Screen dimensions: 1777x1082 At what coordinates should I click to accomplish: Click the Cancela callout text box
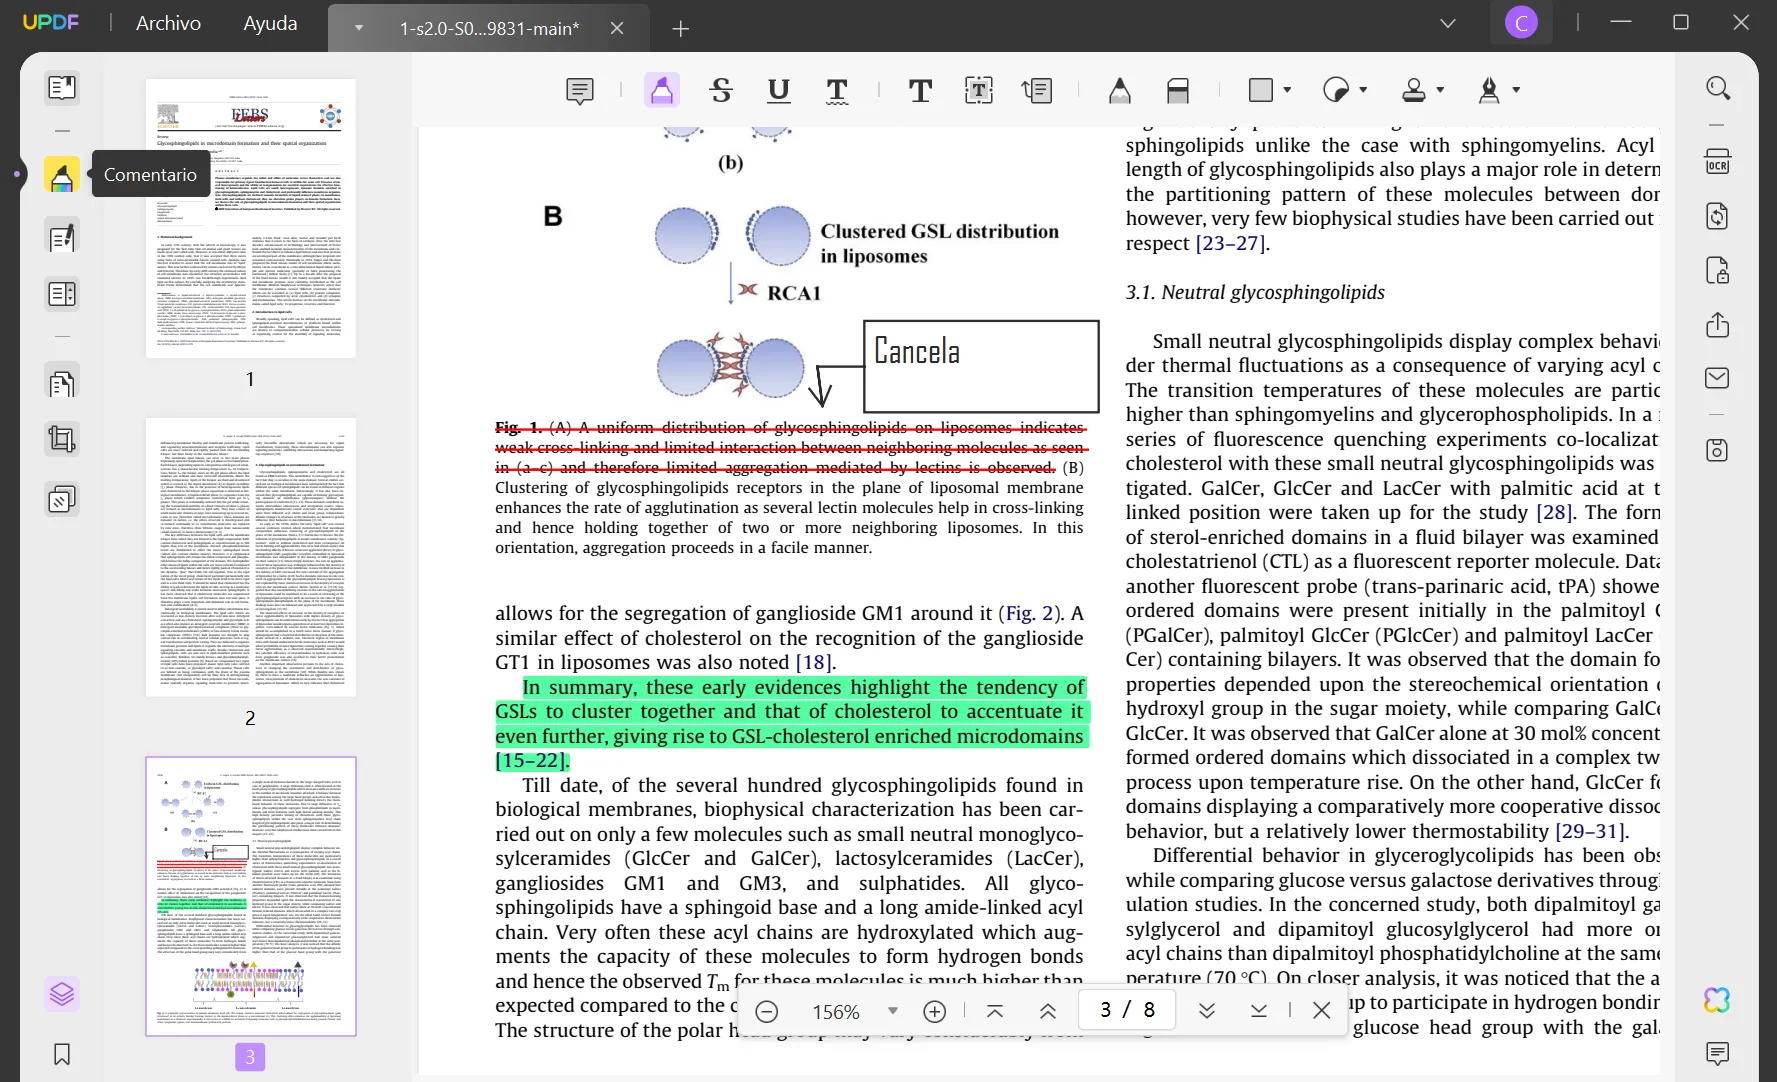pos(981,366)
